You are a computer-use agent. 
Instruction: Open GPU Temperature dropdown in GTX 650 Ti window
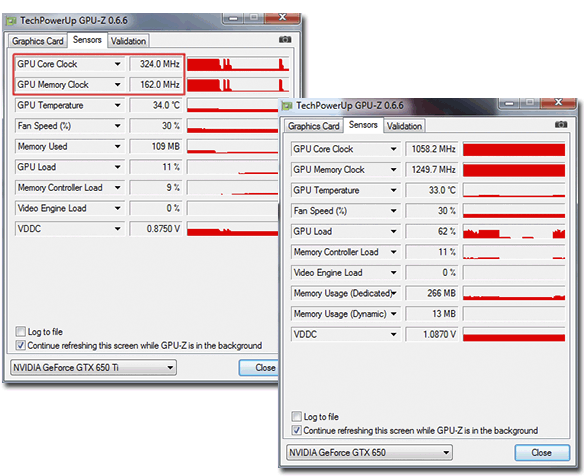(x=117, y=105)
